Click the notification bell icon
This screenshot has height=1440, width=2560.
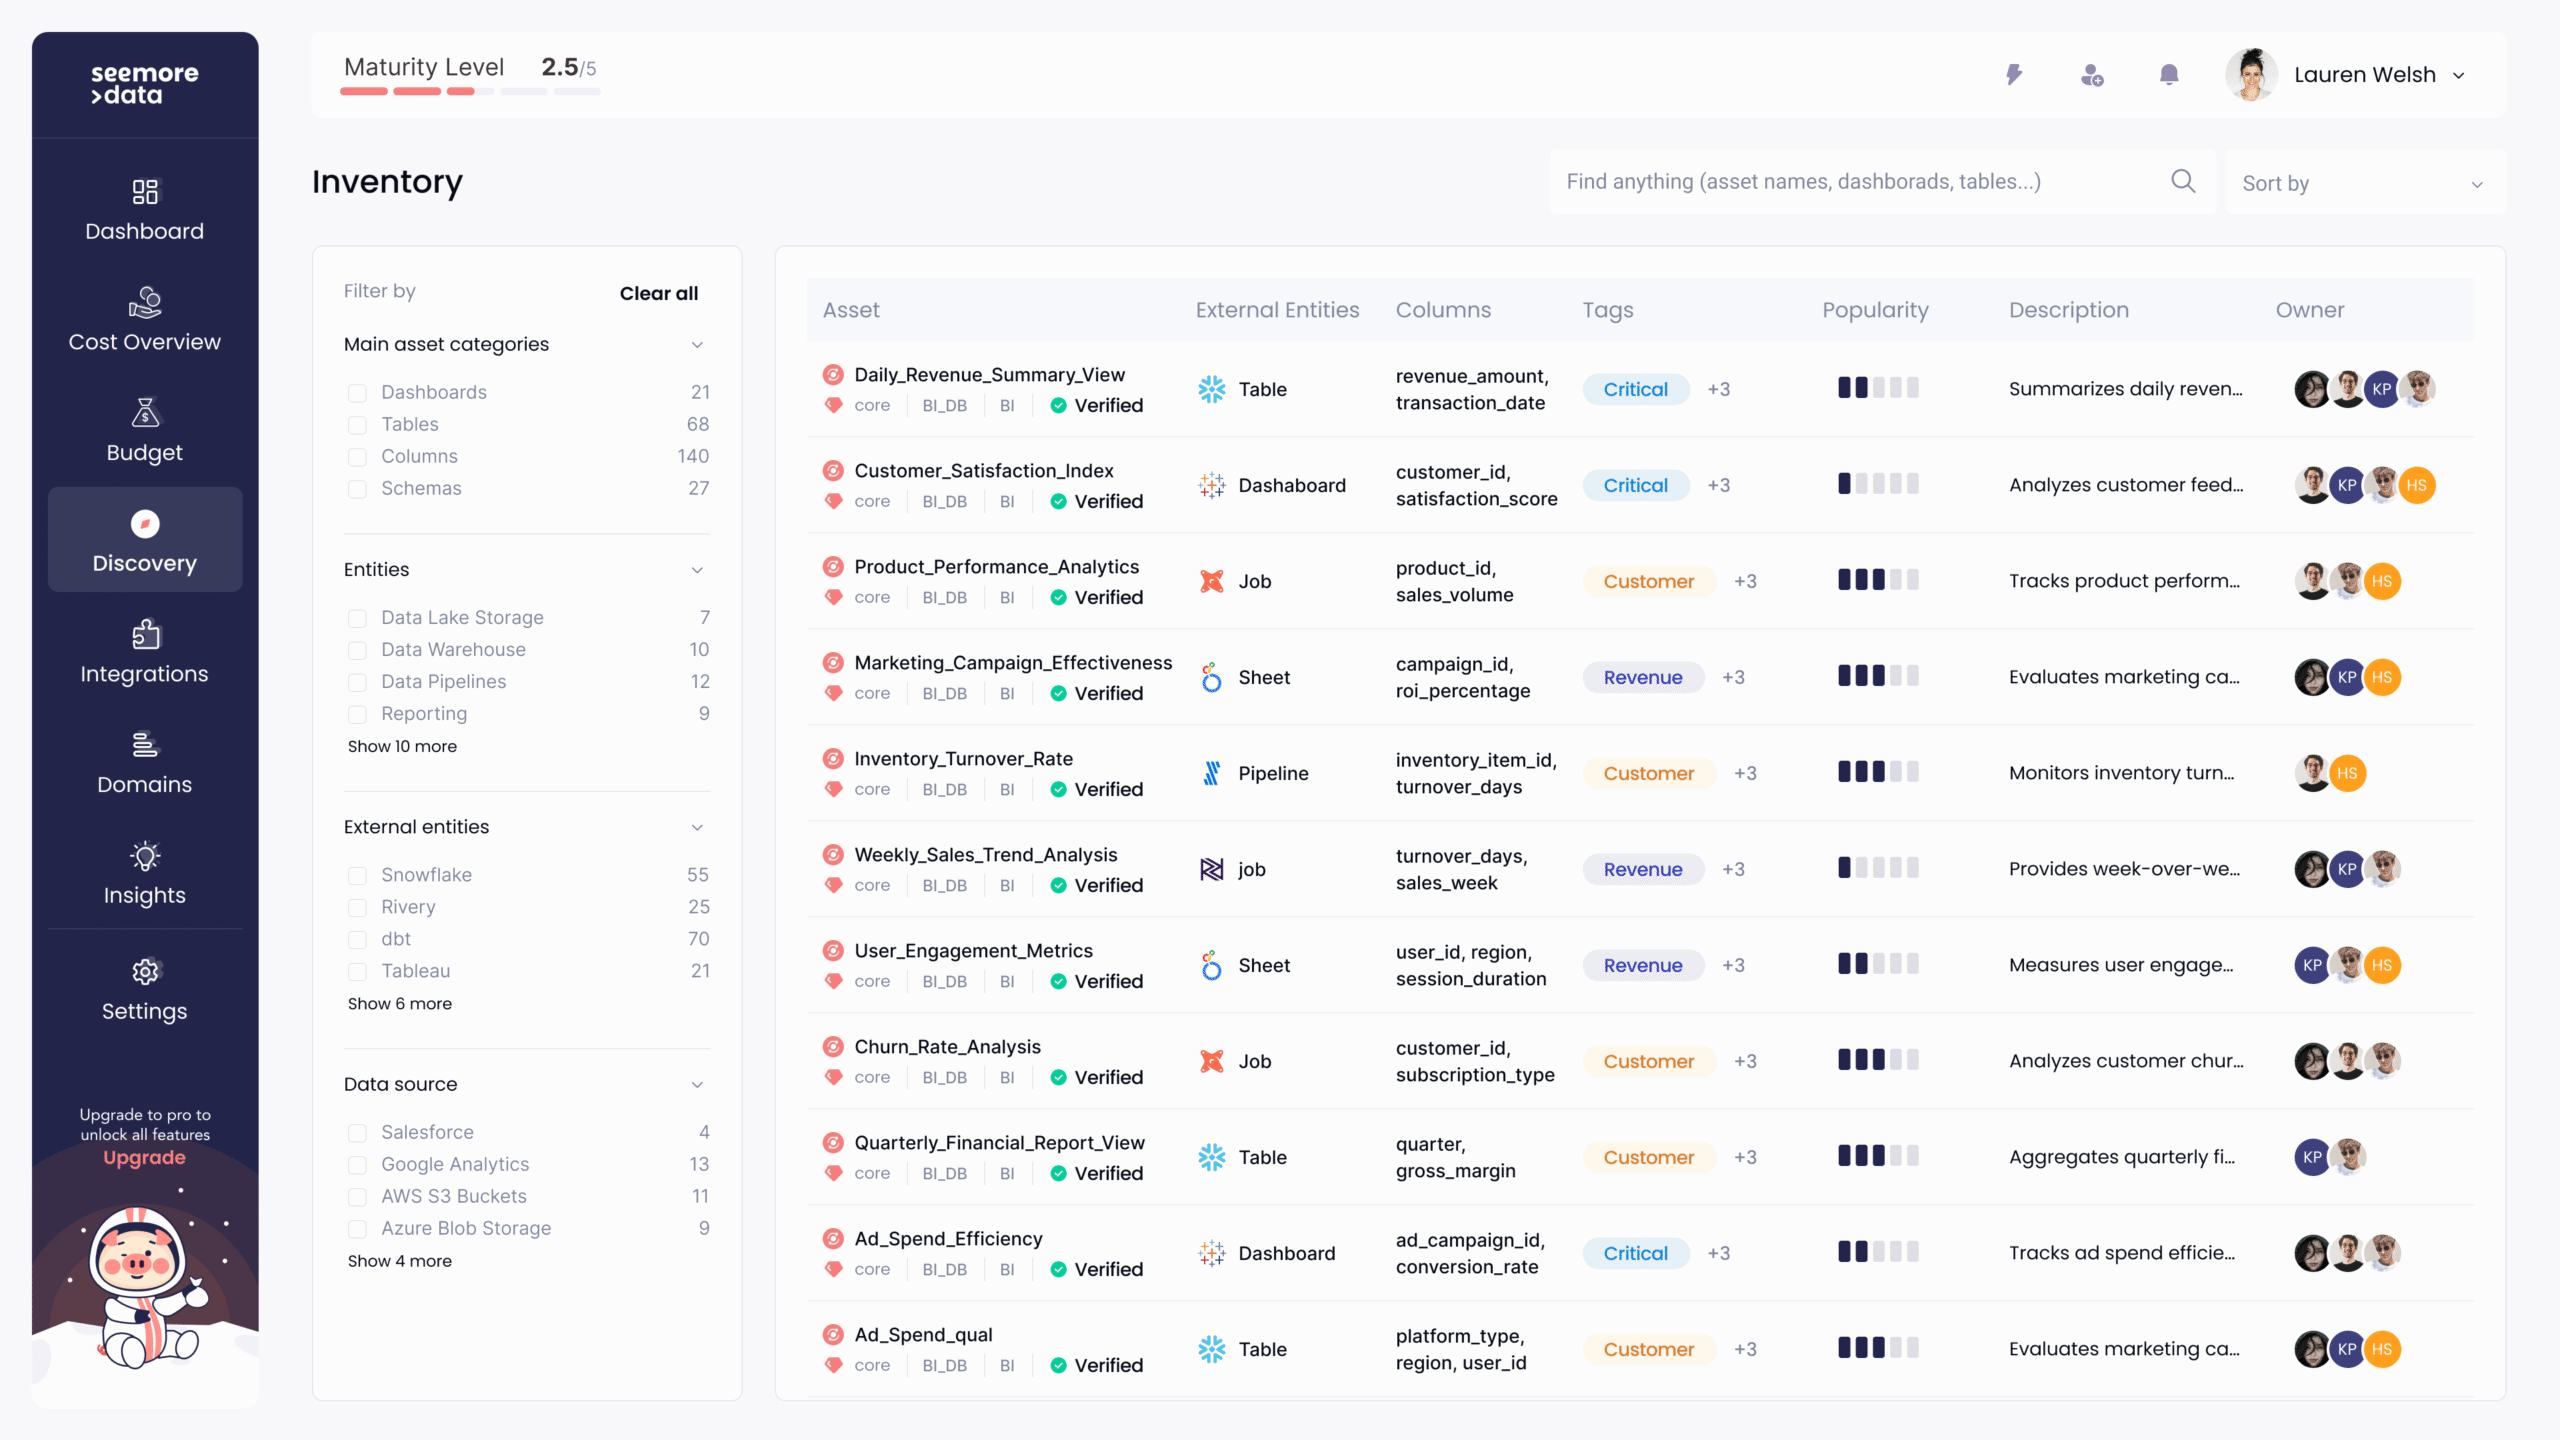2168,75
